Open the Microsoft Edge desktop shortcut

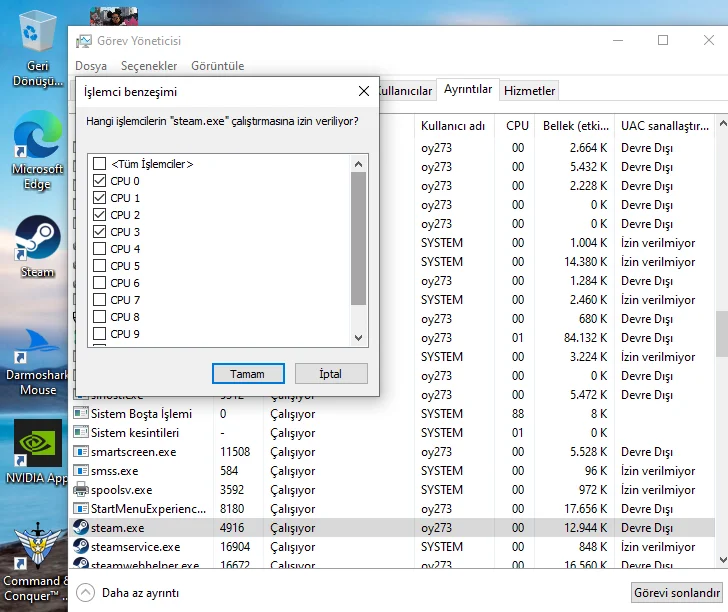[x=37, y=150]
